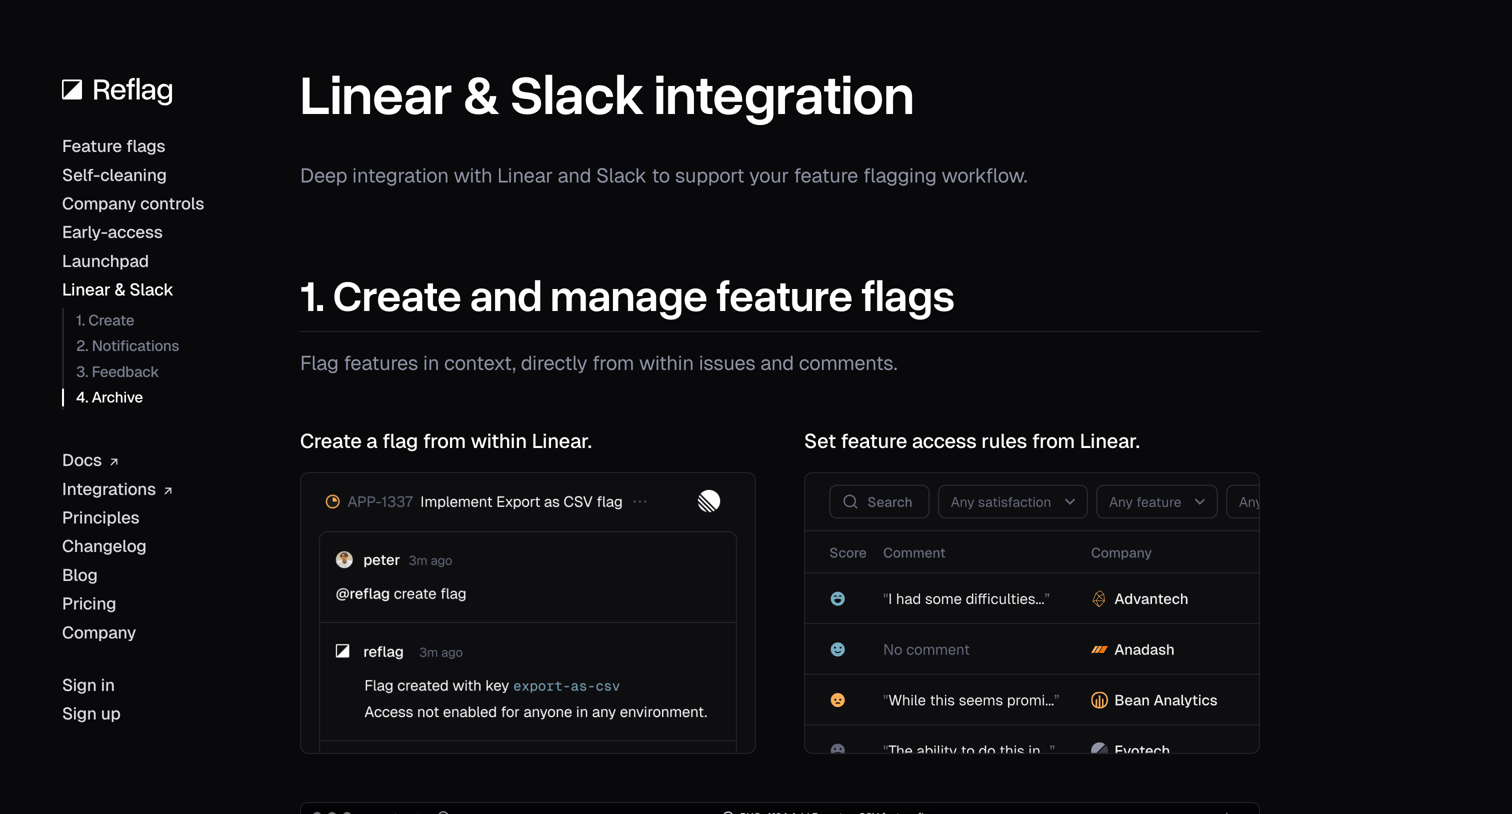
Task: Click the APP-1337 issue status icon
Action: pyautogui.click(x=332, y=502)
